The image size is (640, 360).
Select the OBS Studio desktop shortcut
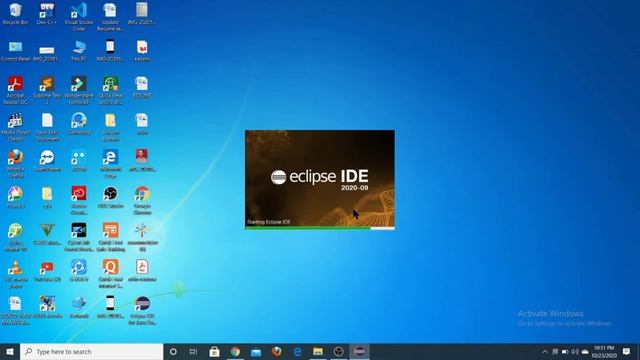pos(111,198)
